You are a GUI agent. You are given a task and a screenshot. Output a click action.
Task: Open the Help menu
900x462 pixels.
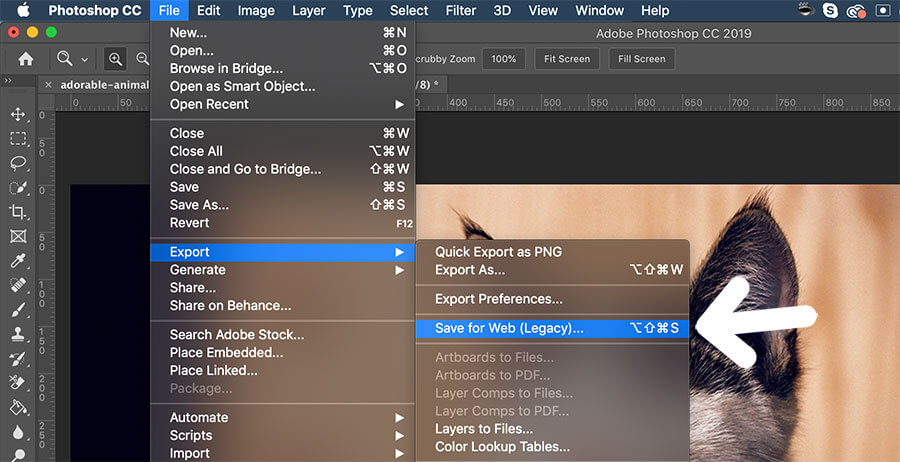coord(655,10)
